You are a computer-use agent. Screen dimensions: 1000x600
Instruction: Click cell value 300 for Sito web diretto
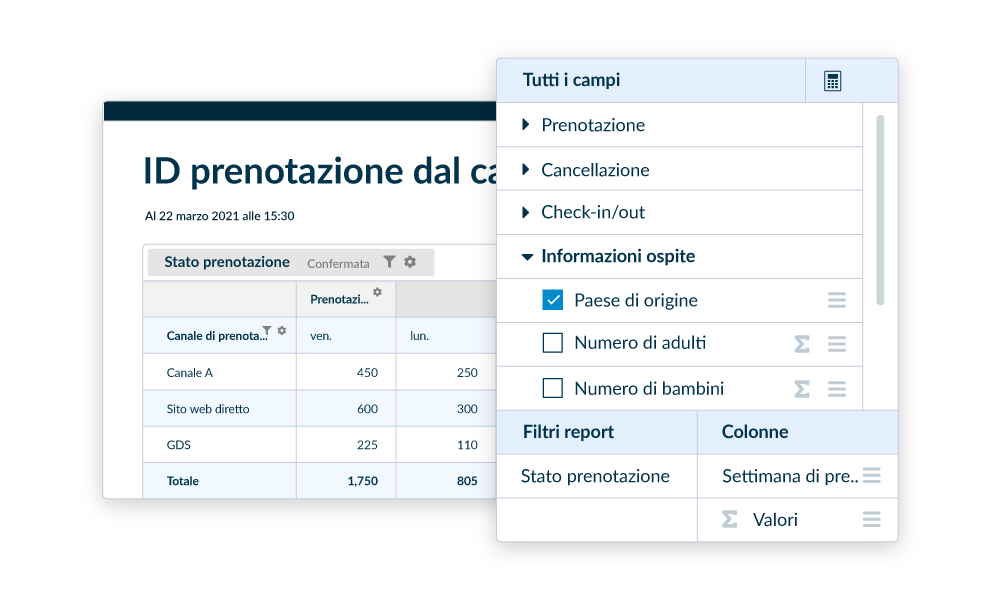coord(467,409)
